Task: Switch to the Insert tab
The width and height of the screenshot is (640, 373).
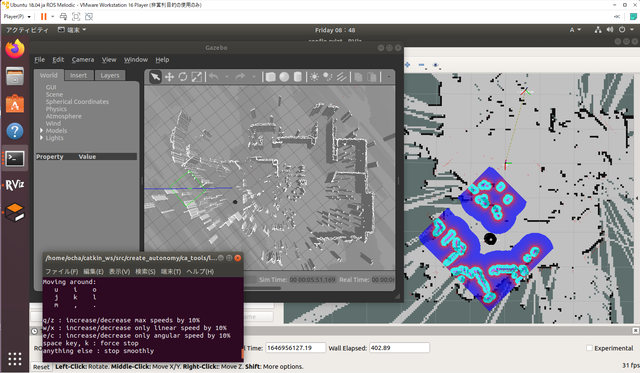Action: point(78,75)
